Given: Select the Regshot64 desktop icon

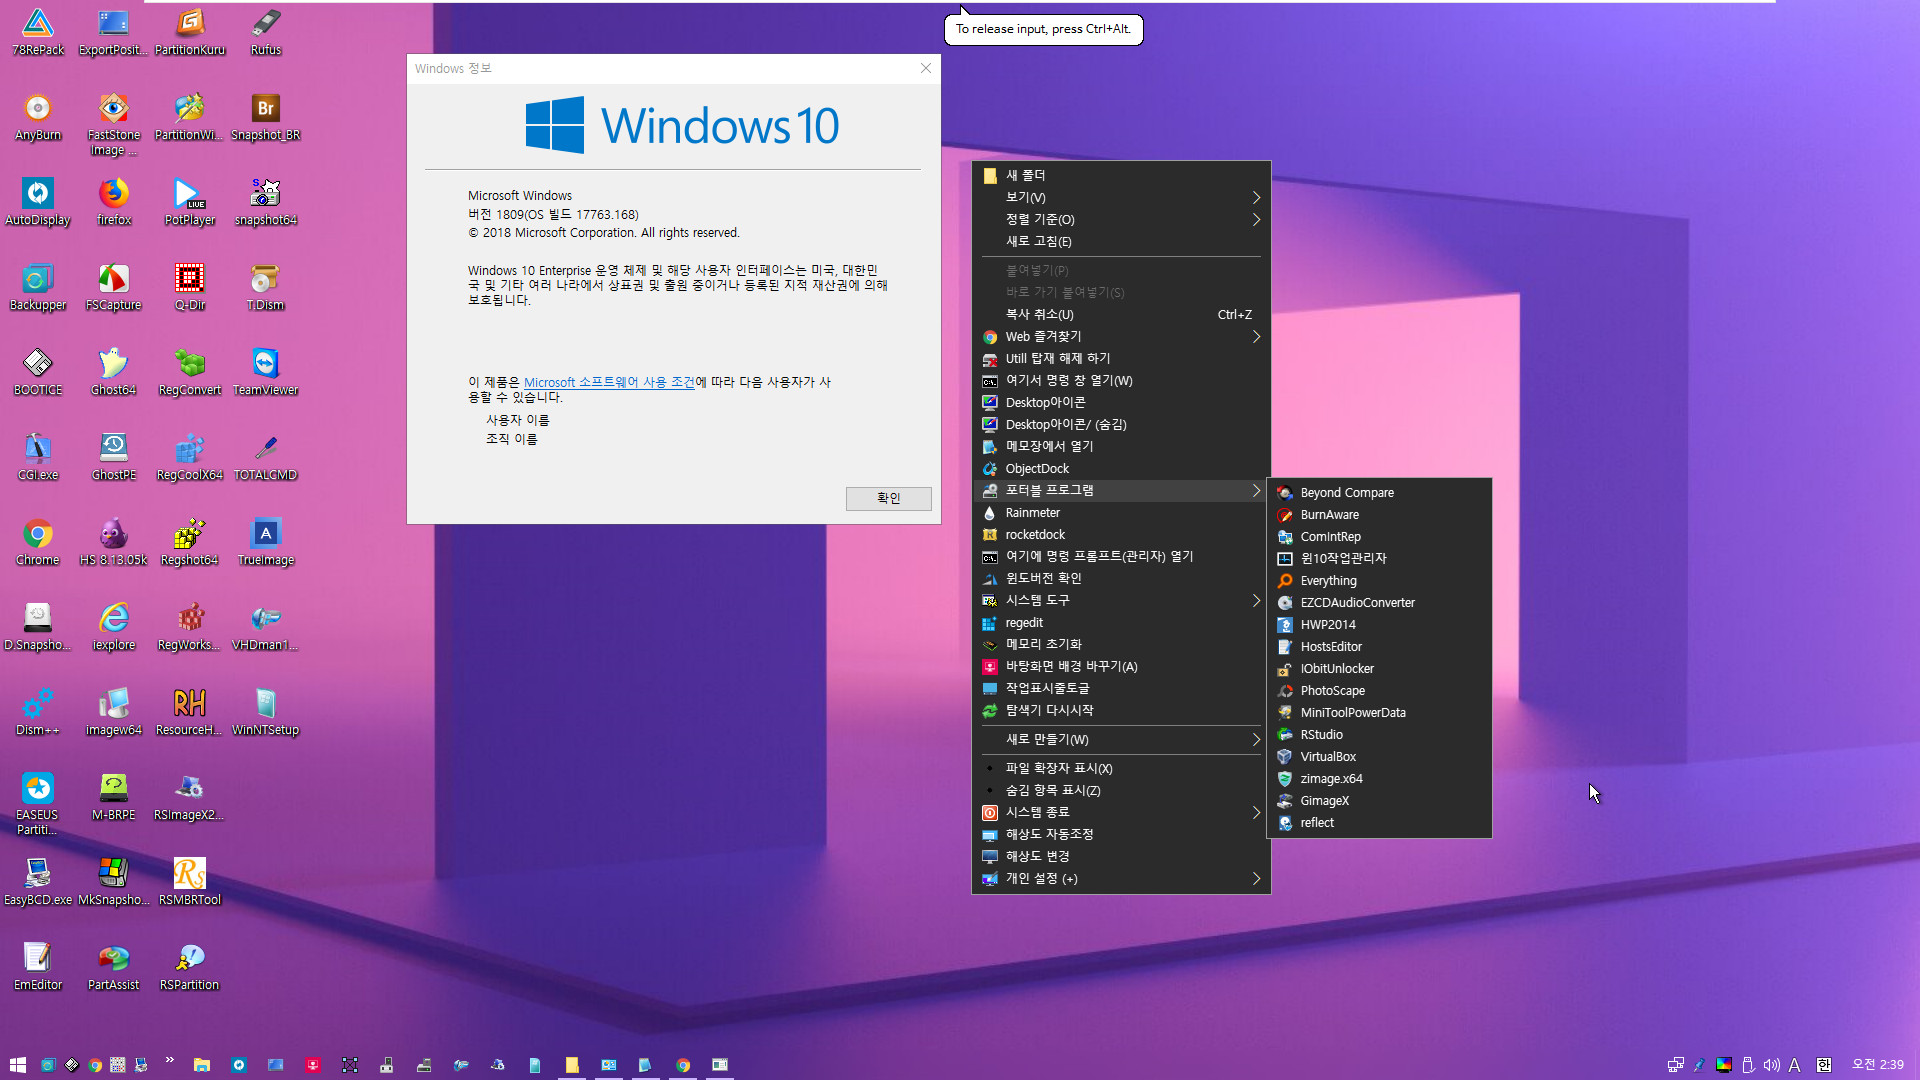Looking at the screenshot, I should [190, 542].
